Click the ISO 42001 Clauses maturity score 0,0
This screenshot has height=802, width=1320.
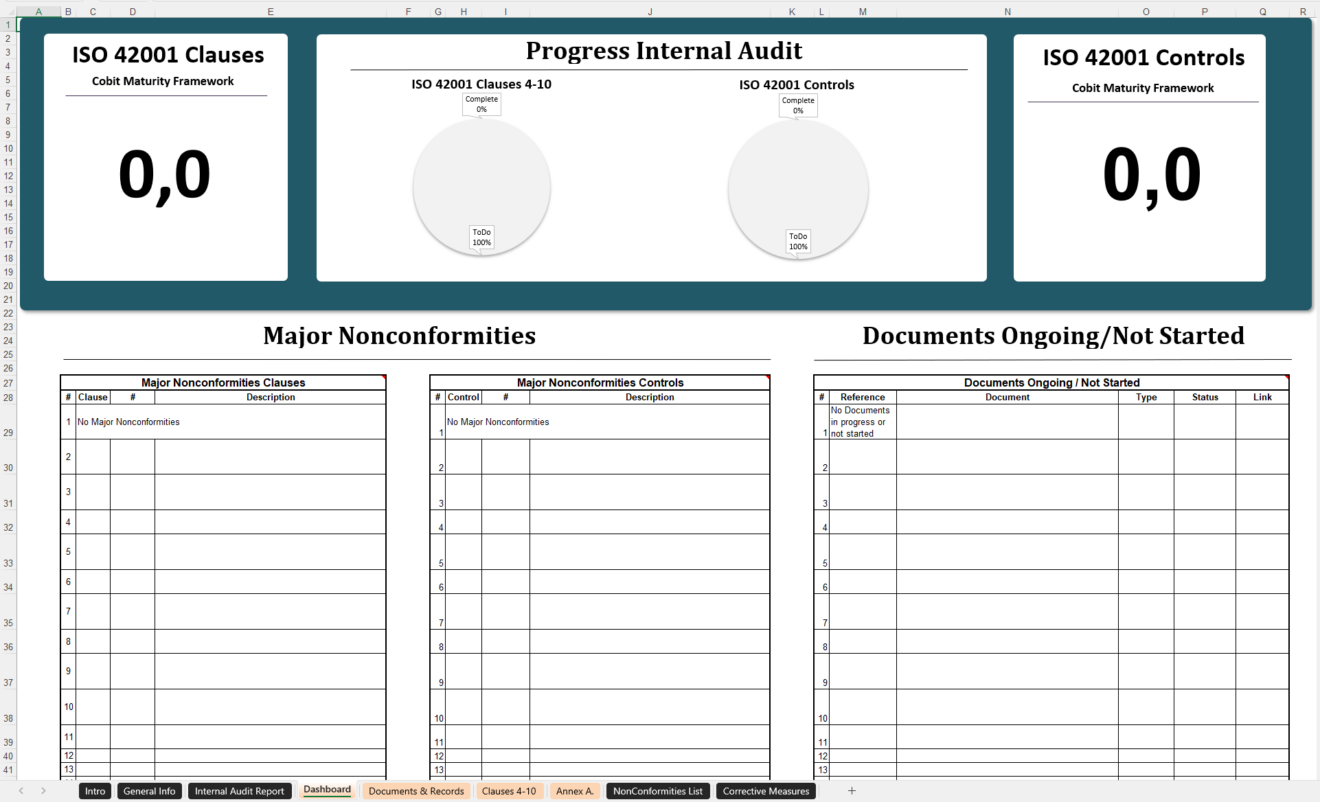[x=165, y=174]
